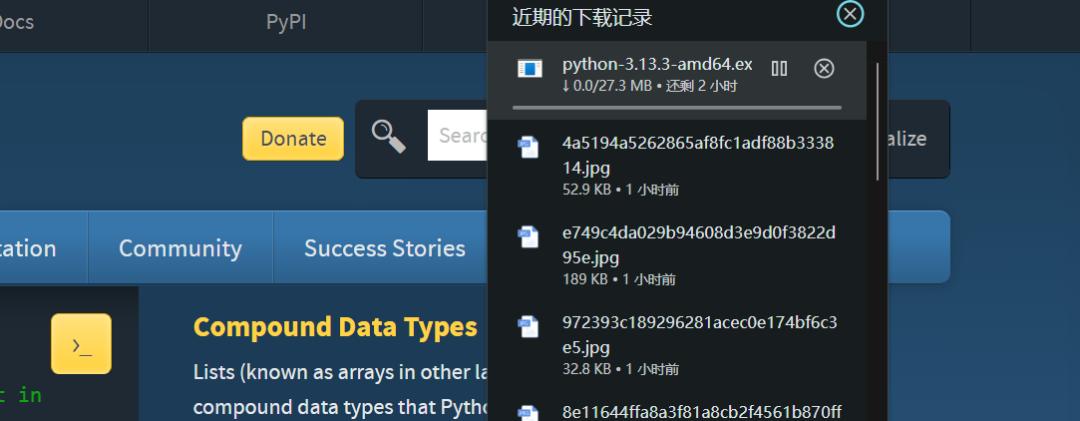1080x421 pixels.
Task: Click the downloads panel vertical scrollbar
Action: tap(878, 122)
